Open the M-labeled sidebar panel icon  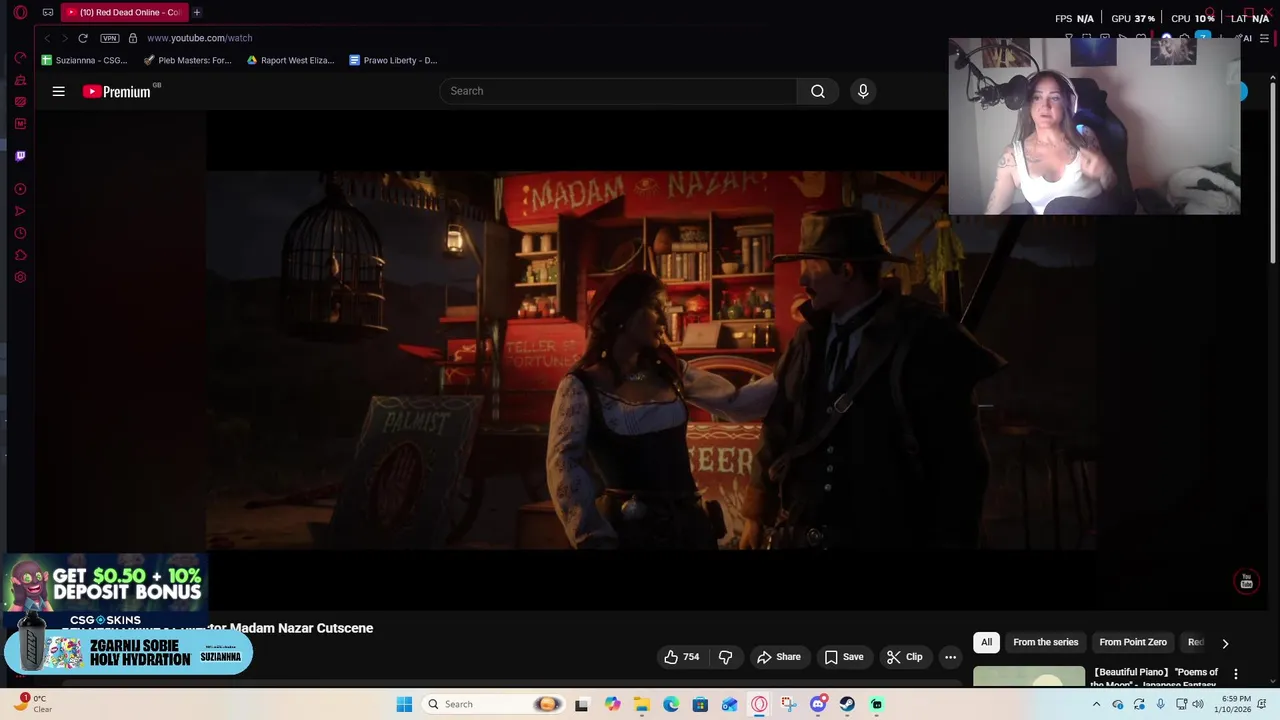[20, 124]
